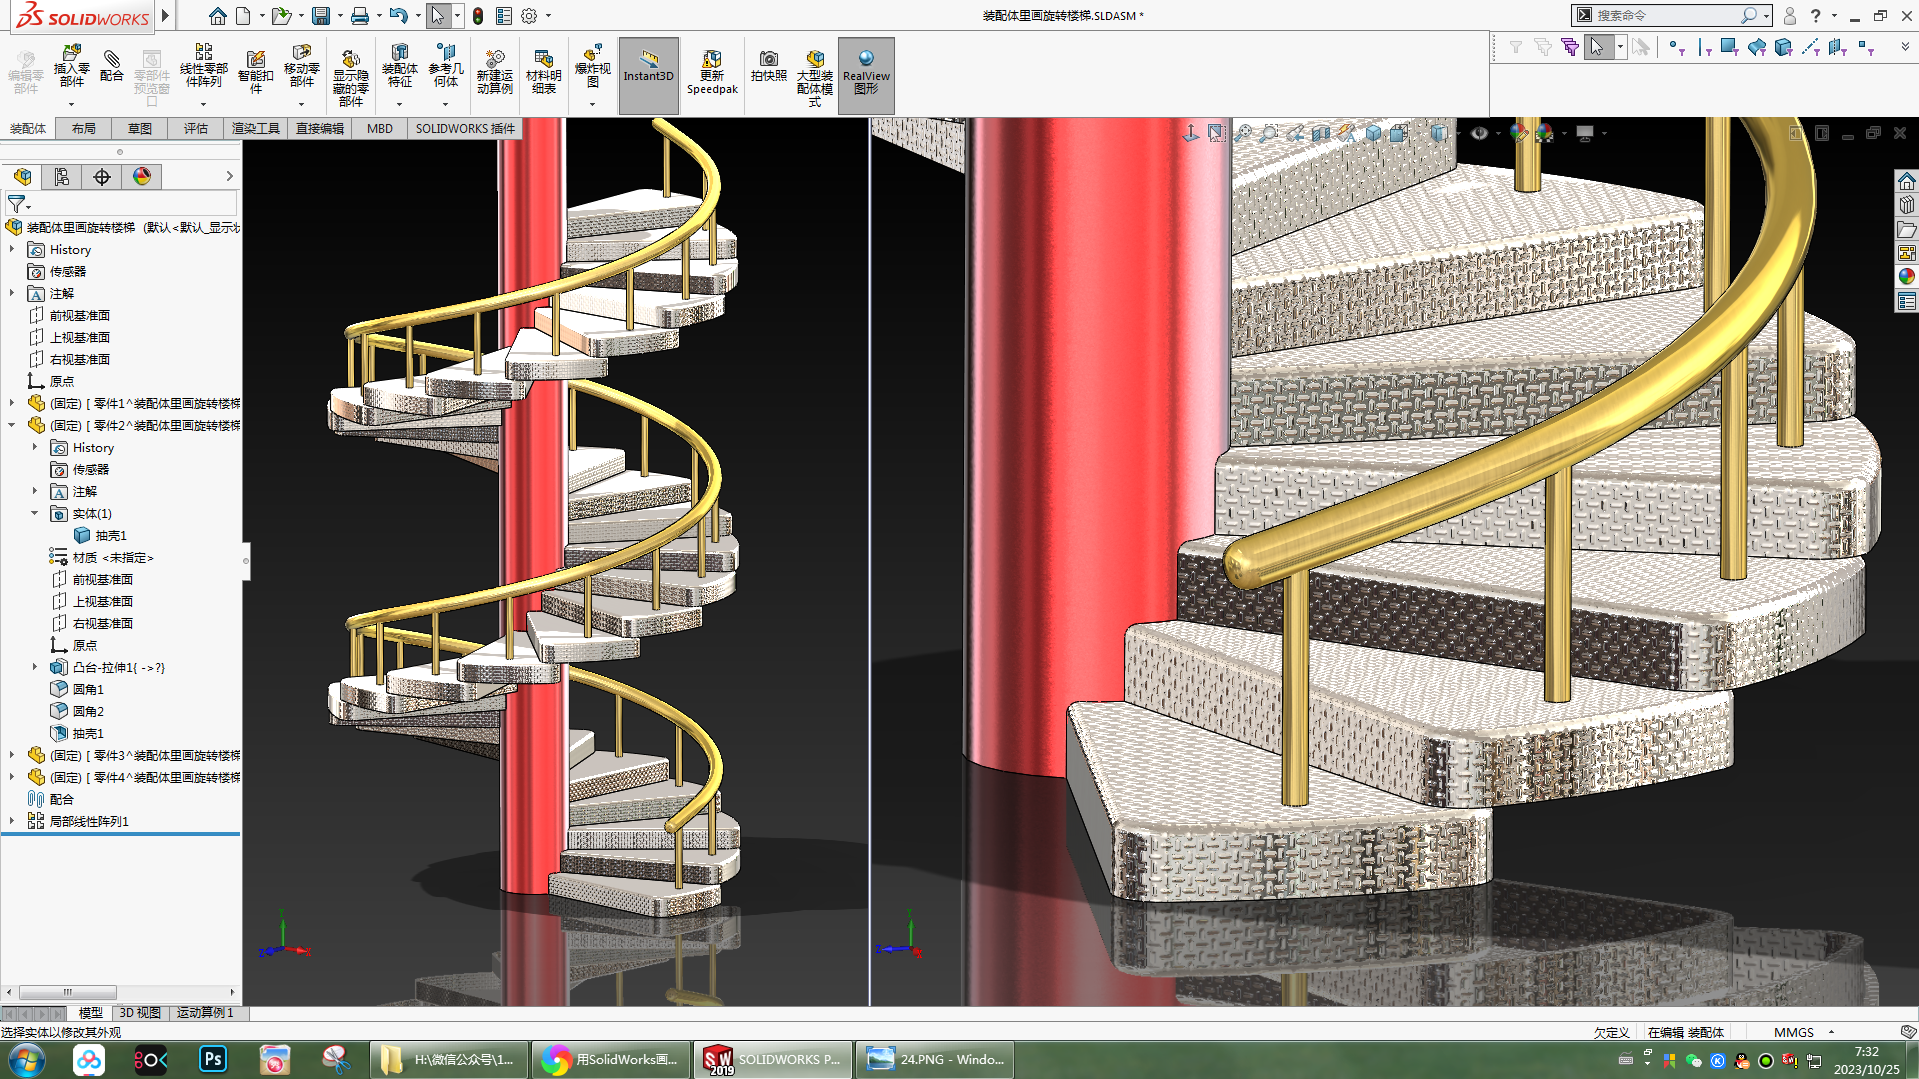Toggle the Filter Solid Bodies selection filter

pyautogui.click(x=1783, y=47)
